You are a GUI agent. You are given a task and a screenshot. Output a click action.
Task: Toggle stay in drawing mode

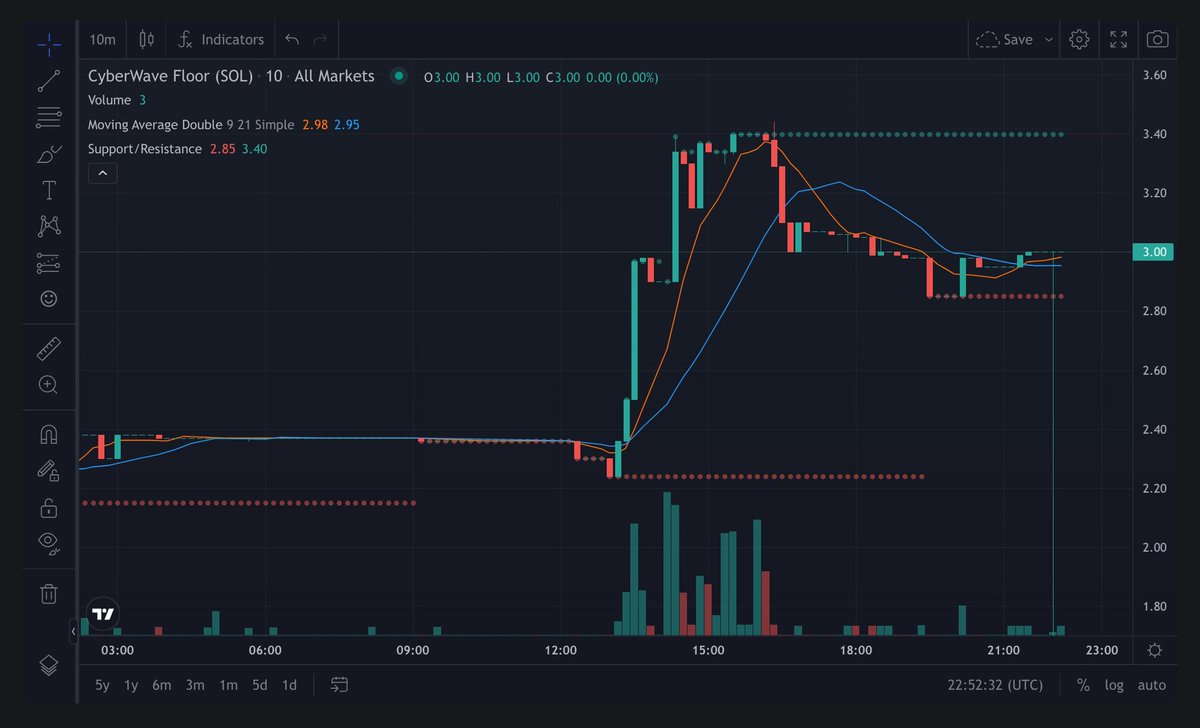48,470
